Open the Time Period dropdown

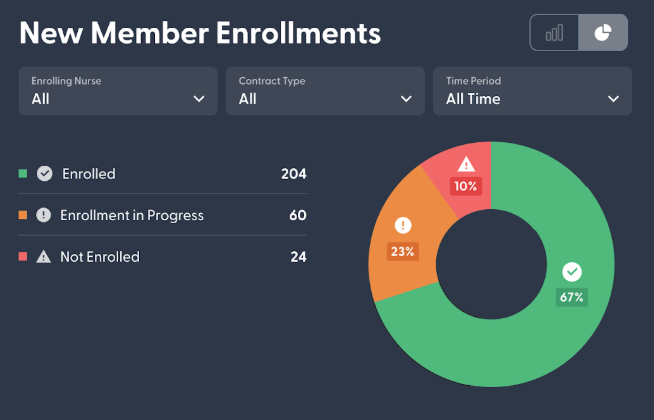532,91
